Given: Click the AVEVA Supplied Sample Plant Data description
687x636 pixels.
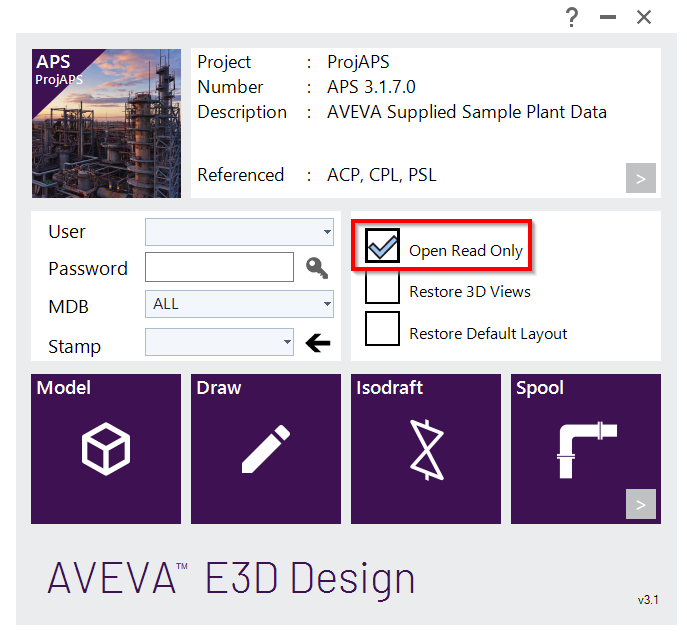Looking at the screenshot, I should [467, 112].
